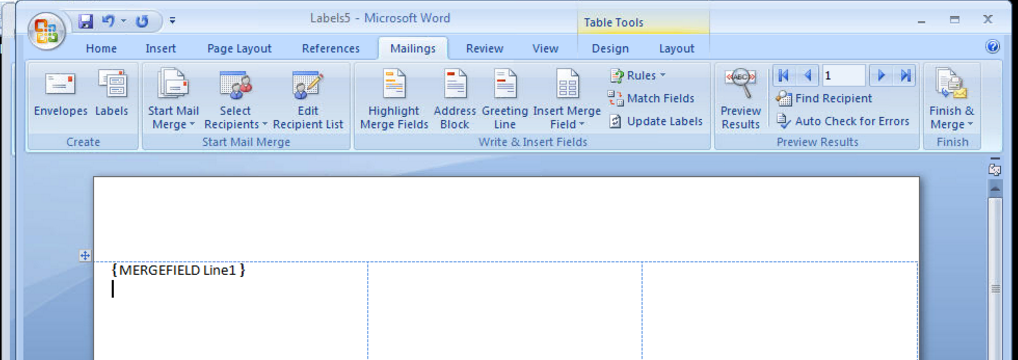Expand the Insert Merge Field dropdown arrow
Image resolution: width=1018 pixels, height=360 pixels.
581,125
